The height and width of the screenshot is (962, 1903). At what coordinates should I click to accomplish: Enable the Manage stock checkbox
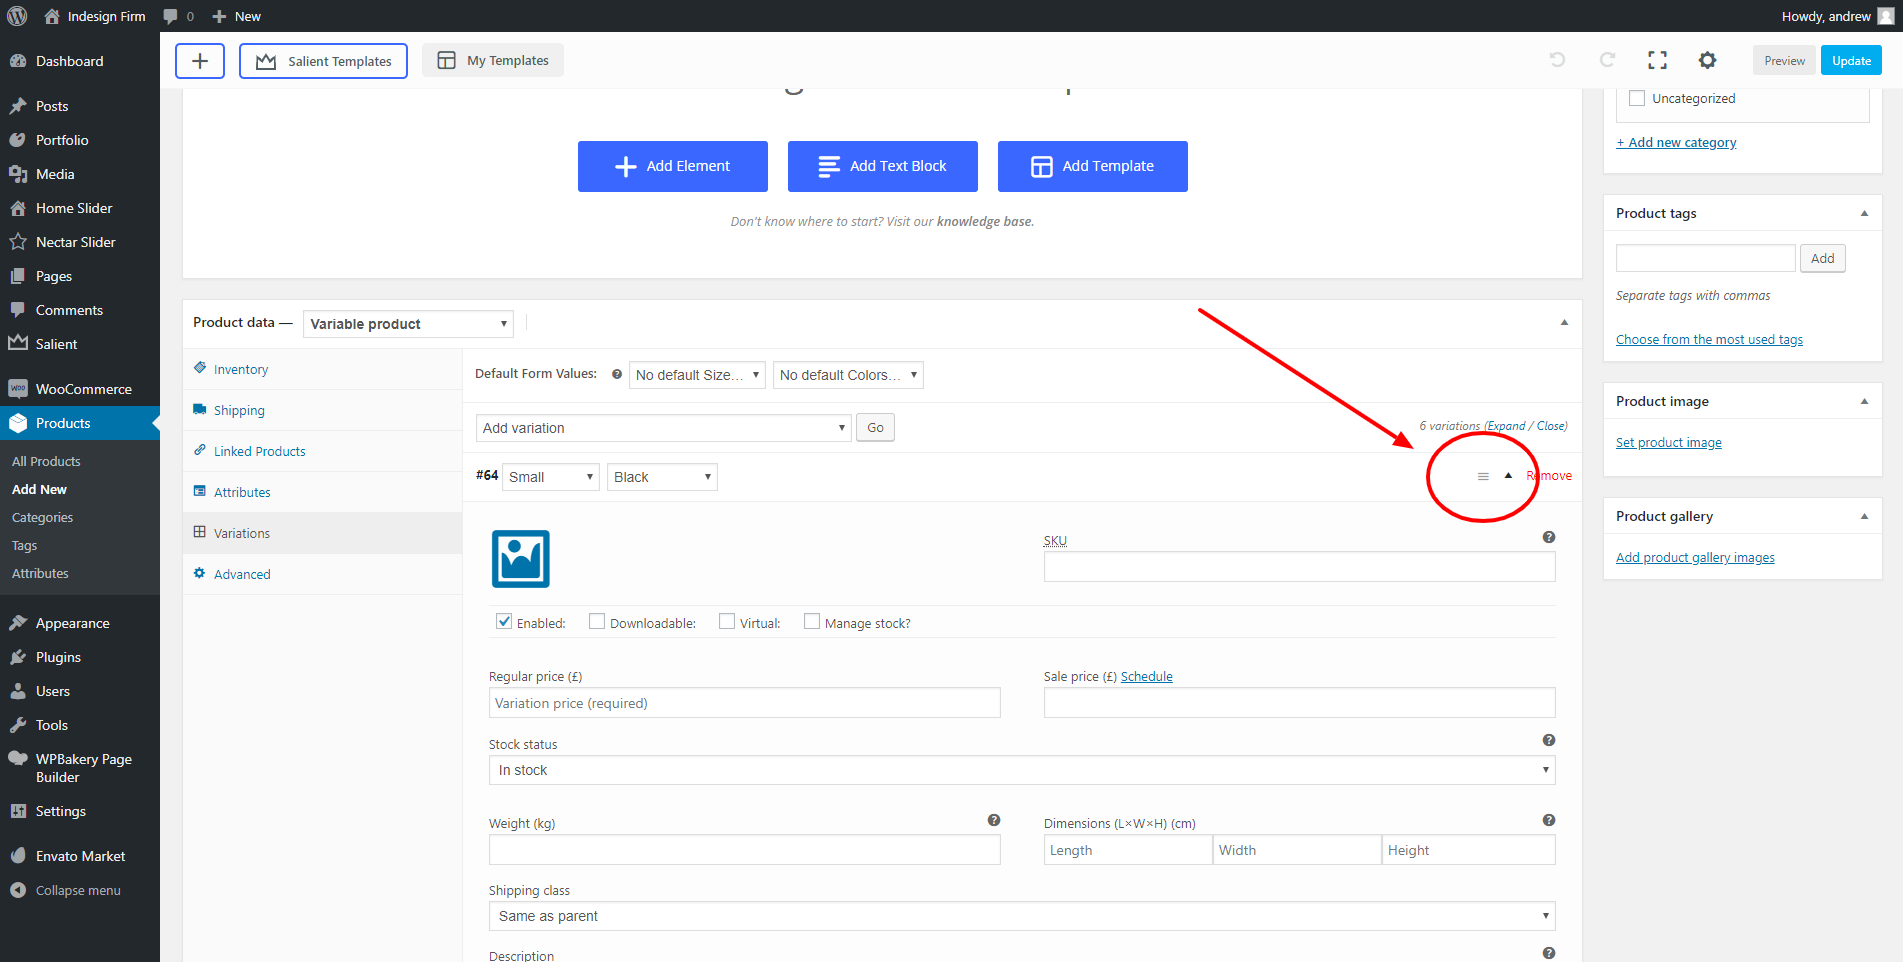[812, 622]
